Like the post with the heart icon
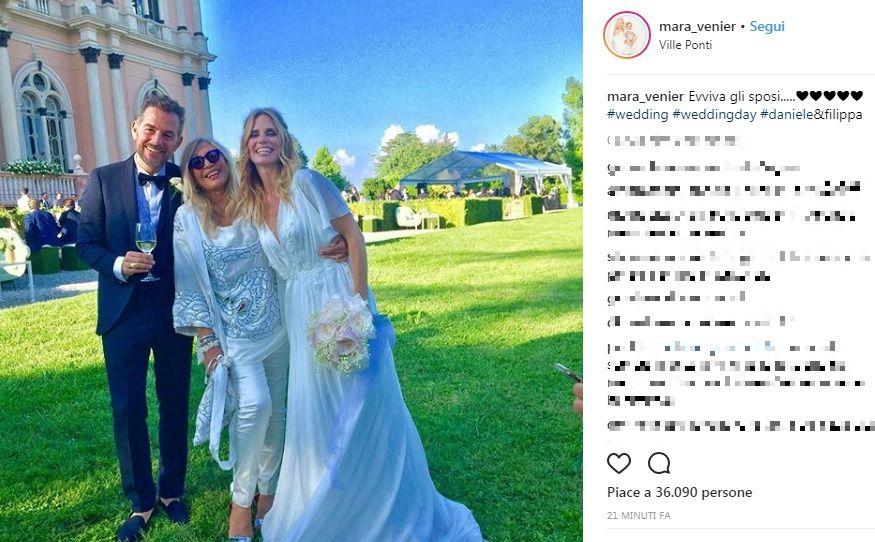This screenshot has width=875, height=542. (619, 463)
